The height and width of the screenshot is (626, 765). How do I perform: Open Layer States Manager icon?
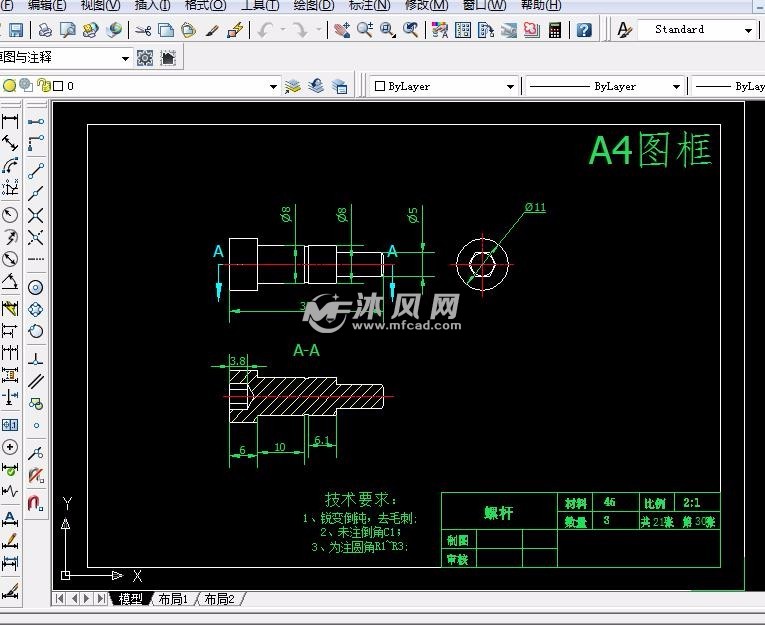click(x=340, y=86)
